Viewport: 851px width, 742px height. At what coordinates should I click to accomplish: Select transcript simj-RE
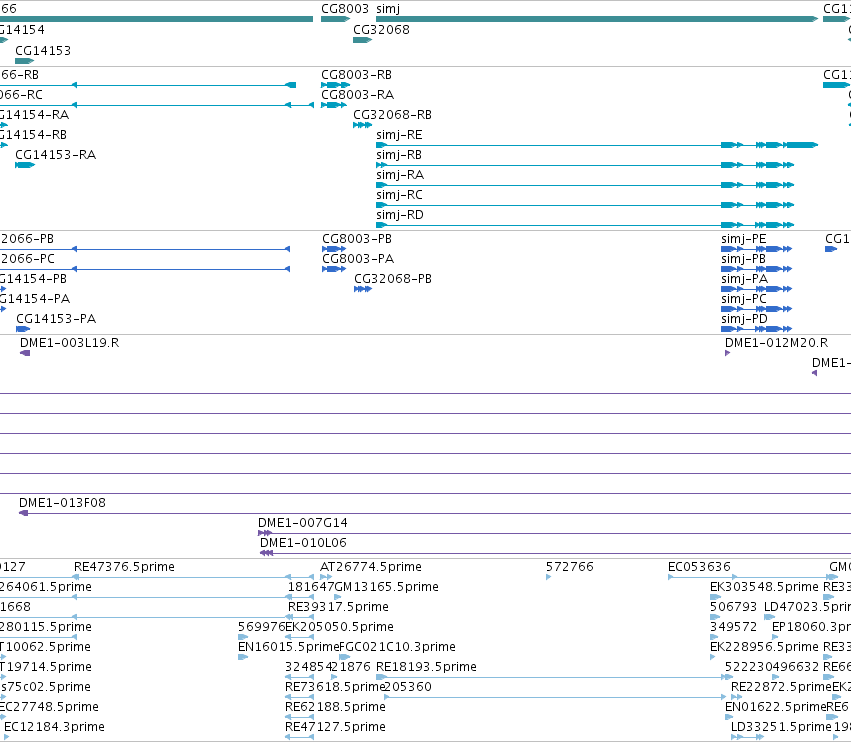[x=597, y=145]
